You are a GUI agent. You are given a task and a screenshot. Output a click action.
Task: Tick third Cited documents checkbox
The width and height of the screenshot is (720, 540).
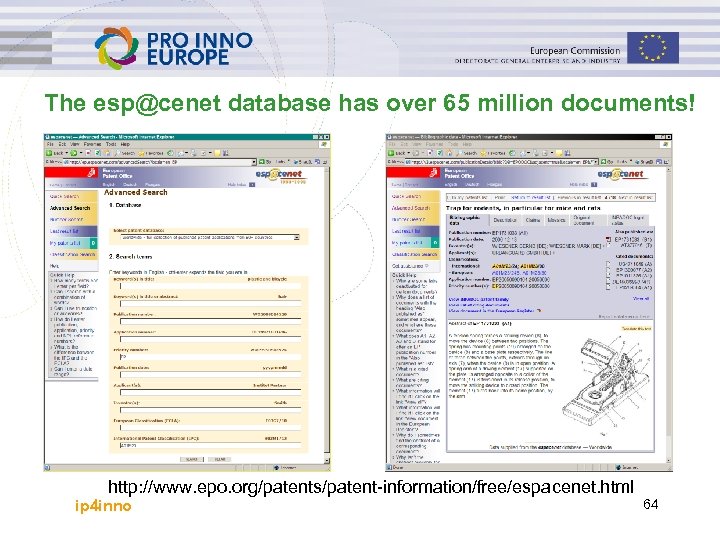[608, 275]
